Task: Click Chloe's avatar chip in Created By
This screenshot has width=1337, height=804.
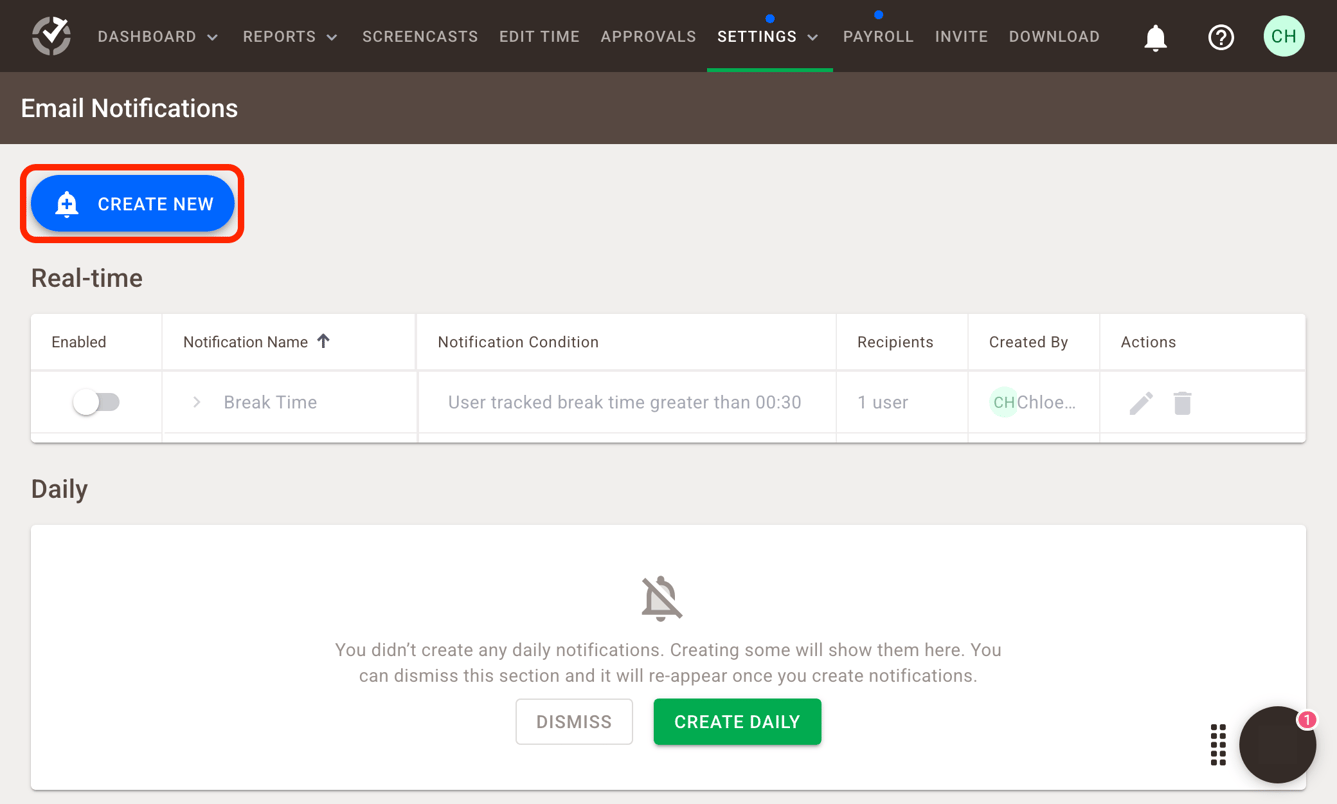Action: (1002, 402)
